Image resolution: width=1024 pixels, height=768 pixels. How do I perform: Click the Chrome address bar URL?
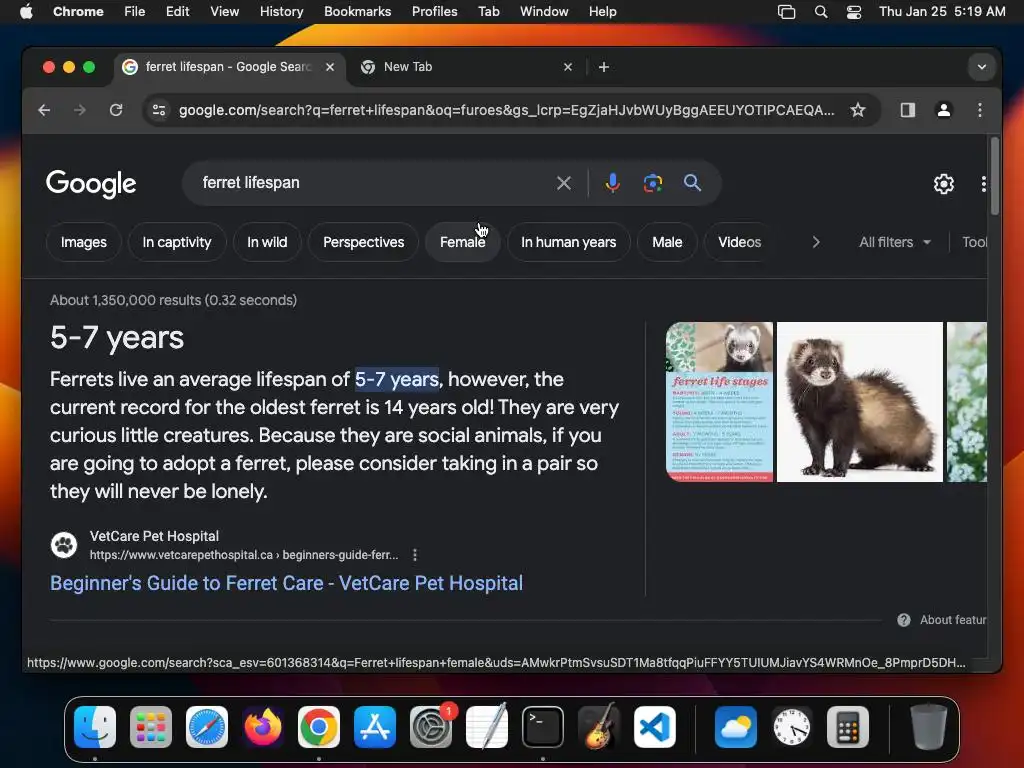(x=506, y=110)
